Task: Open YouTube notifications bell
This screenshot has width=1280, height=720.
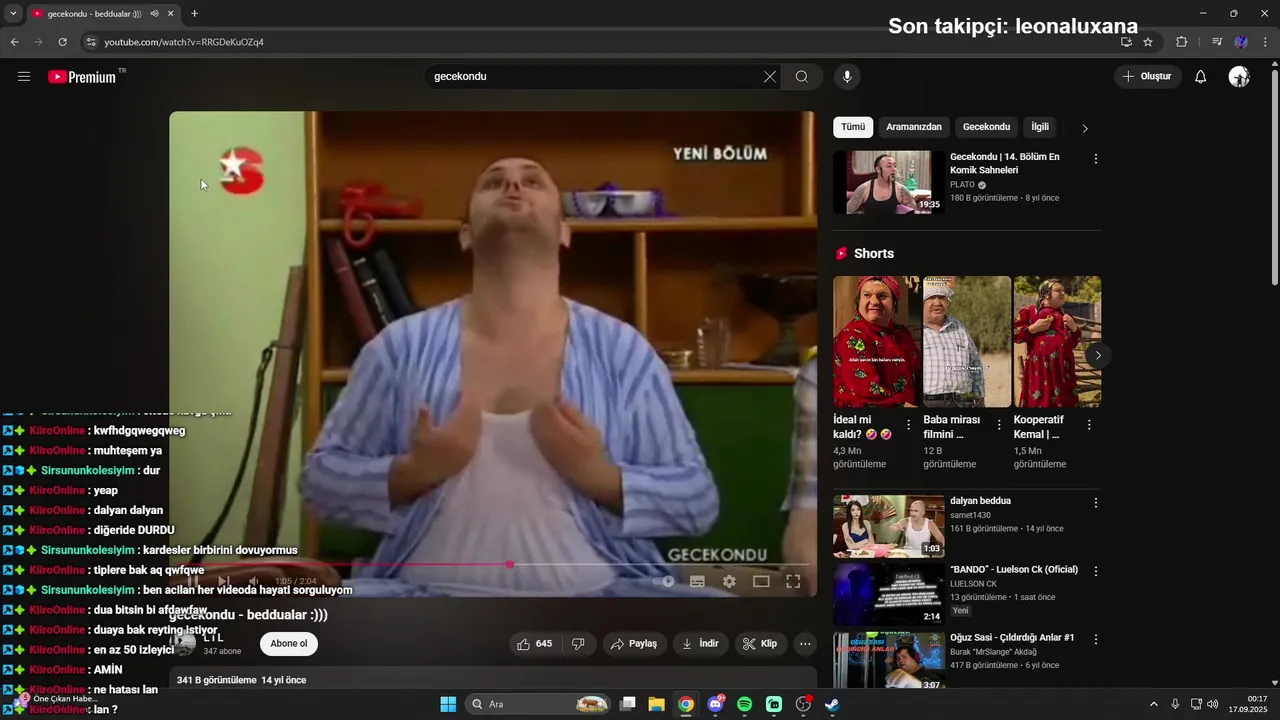Action: coord(1201,77)
